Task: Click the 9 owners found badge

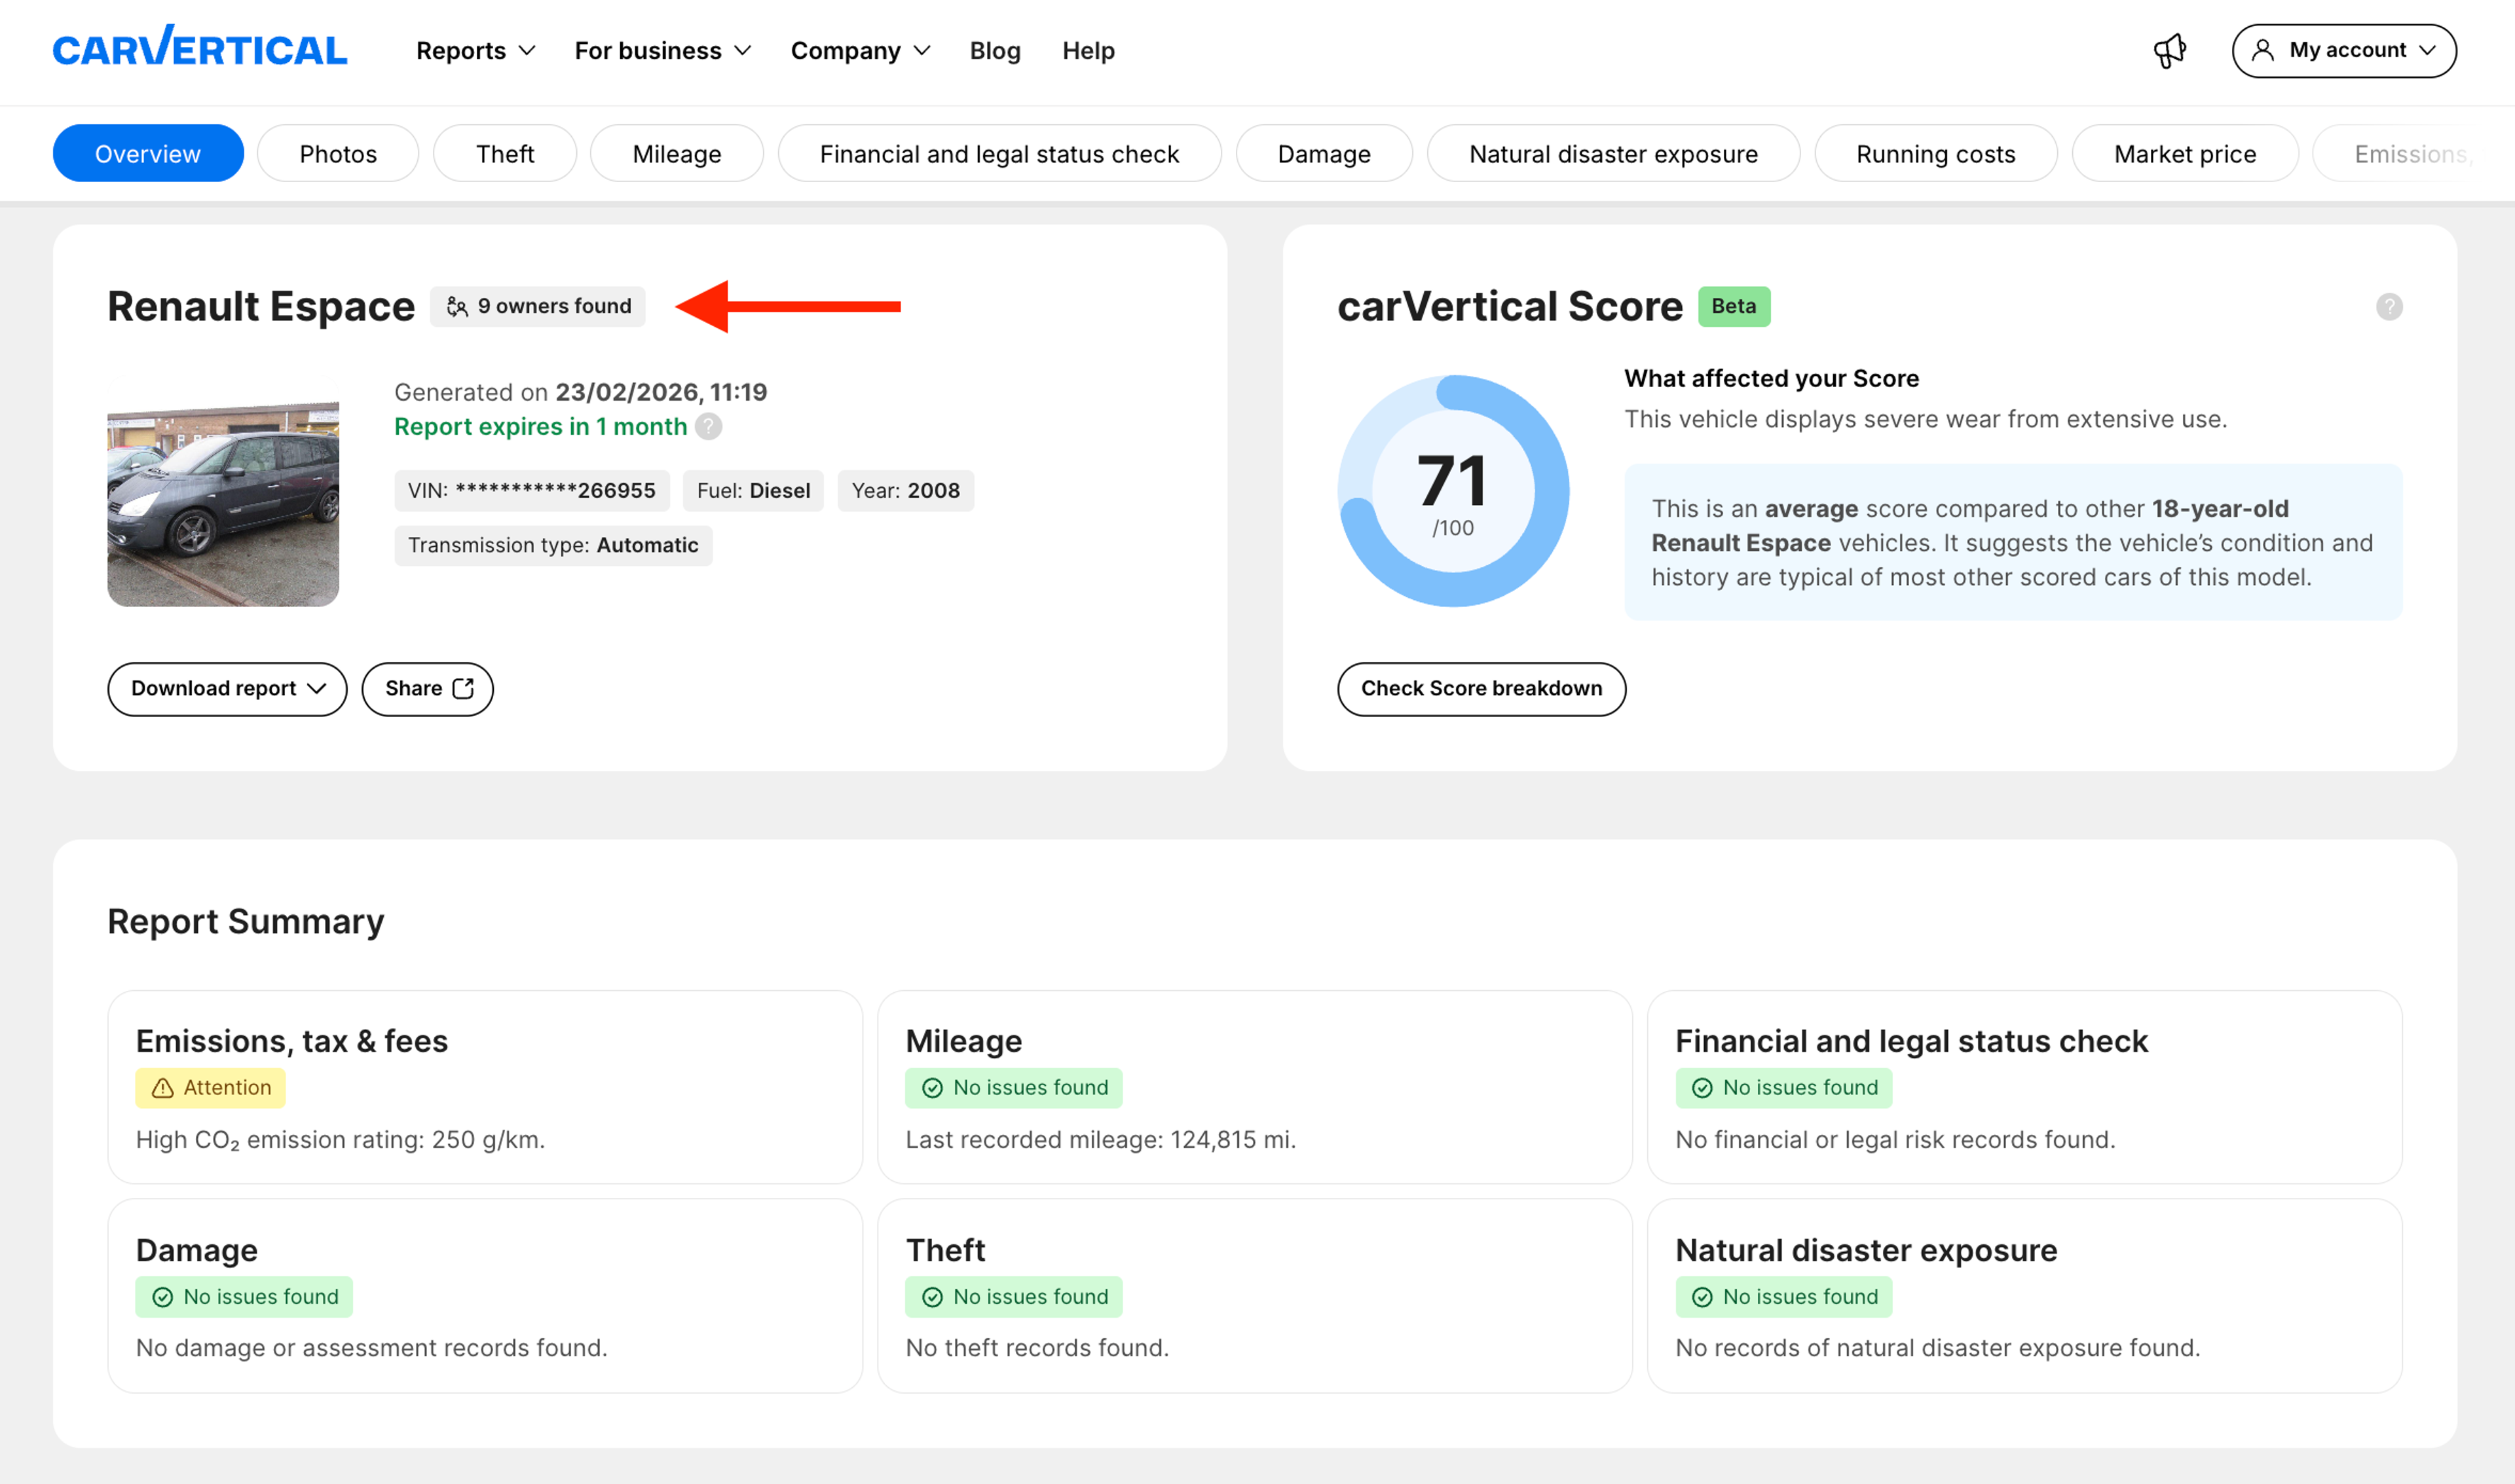Action: (x=538, y=307)
